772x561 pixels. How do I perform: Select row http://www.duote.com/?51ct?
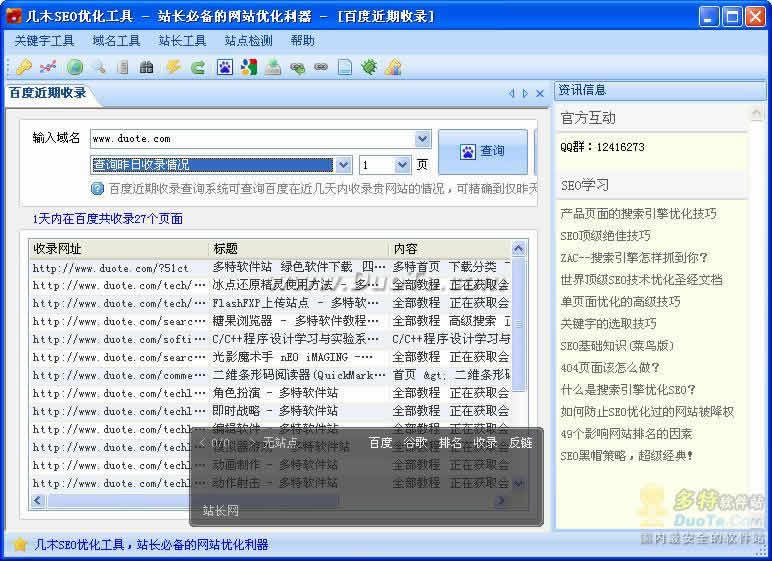[x=270, y=268]
